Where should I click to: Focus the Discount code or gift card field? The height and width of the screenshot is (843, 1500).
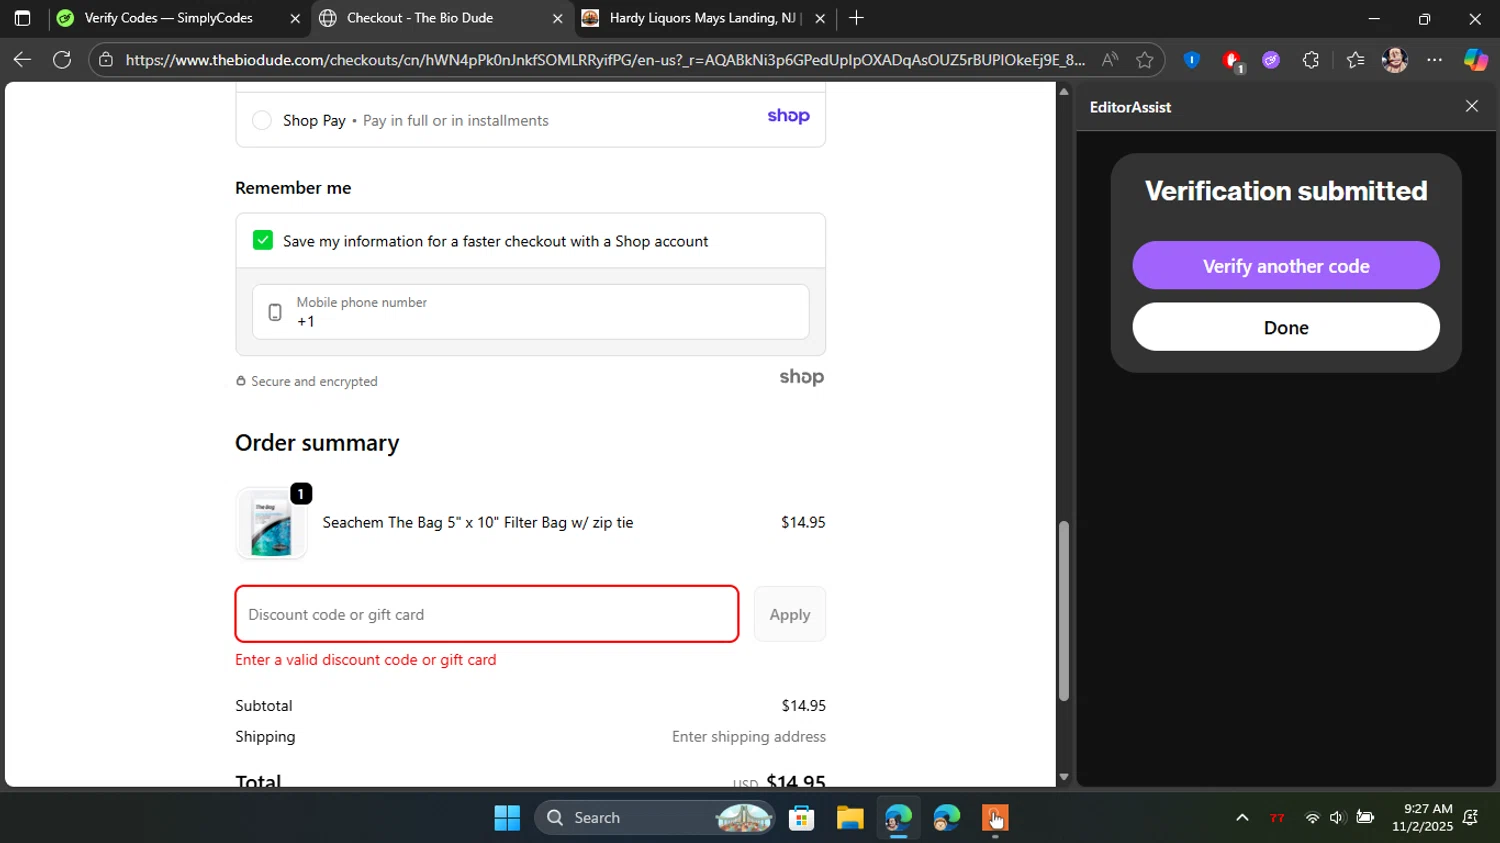[487, 614]
